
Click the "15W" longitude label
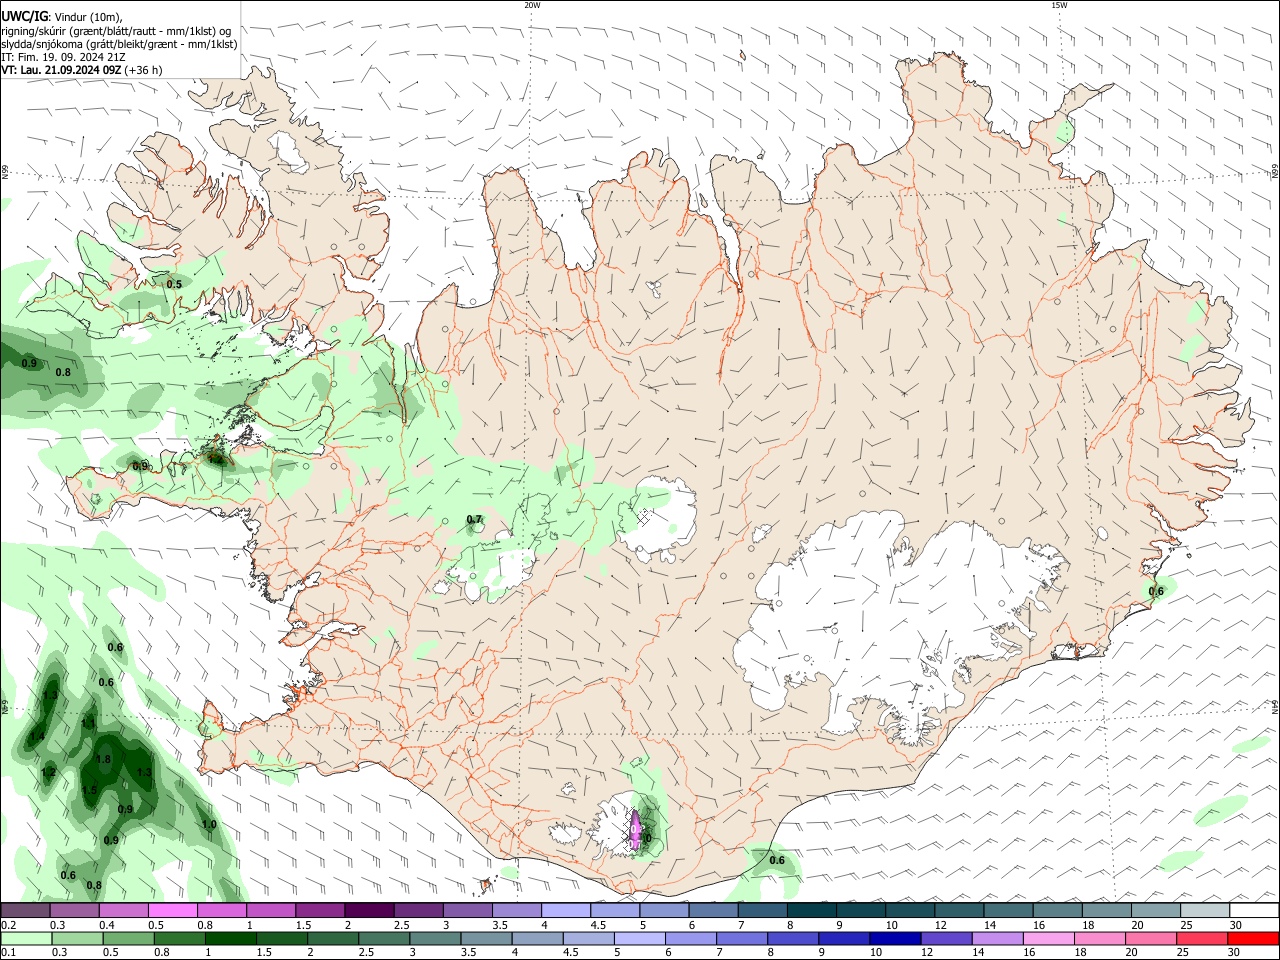coord(1059,5)
